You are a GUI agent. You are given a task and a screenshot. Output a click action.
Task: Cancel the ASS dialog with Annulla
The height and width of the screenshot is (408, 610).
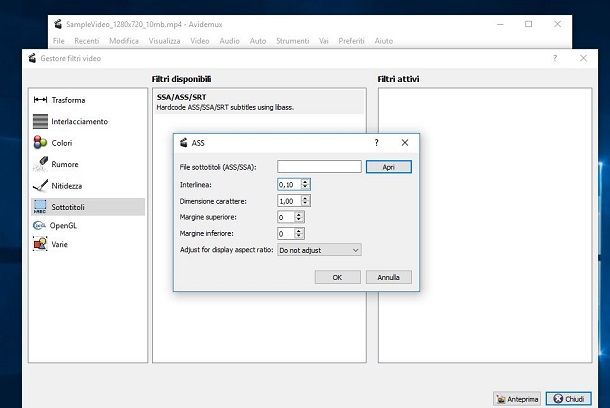(389, 277)
